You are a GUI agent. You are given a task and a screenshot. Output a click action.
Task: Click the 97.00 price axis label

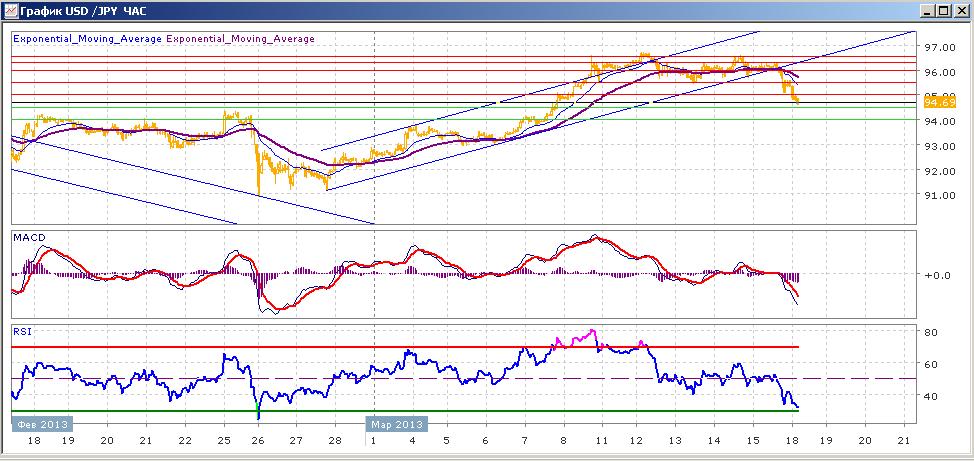(x=939, y=47)
